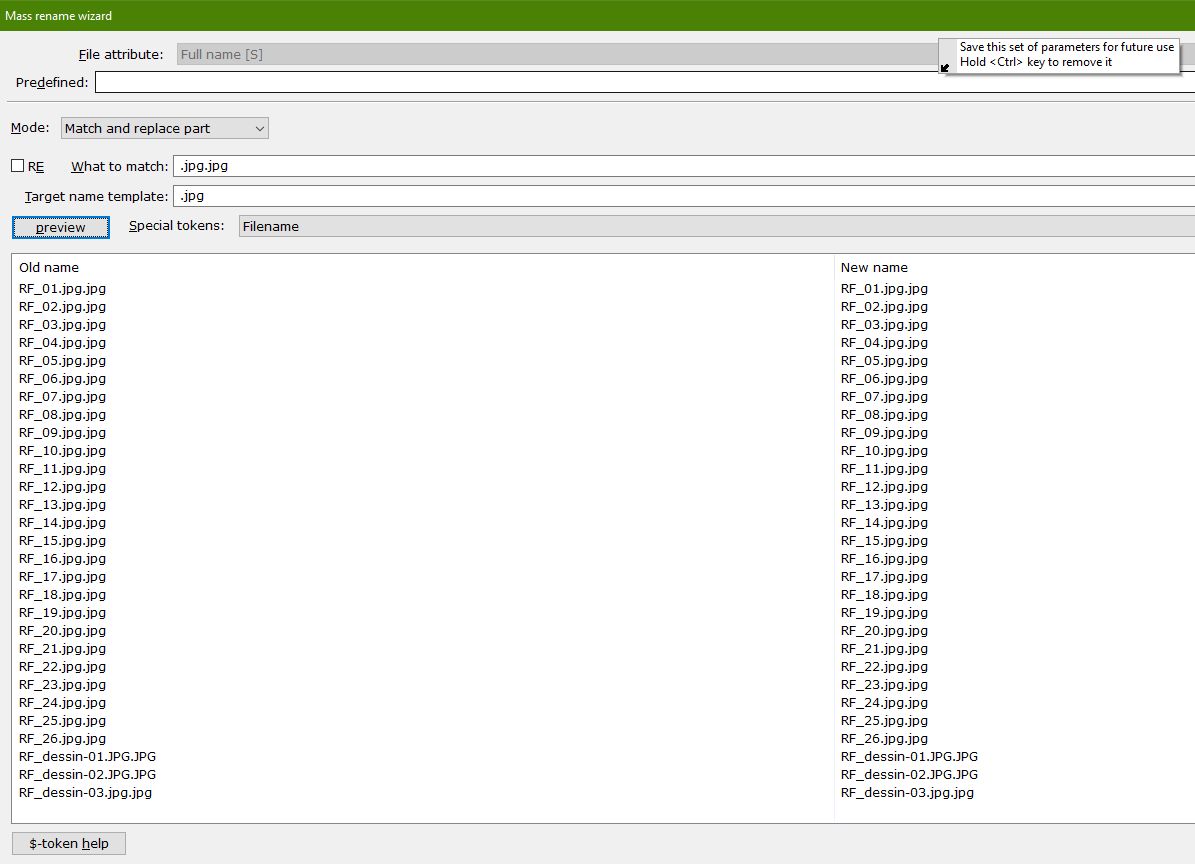Open the $-token help button
The height and width of the screenshot is (864, 1195).
pos(69,843)
